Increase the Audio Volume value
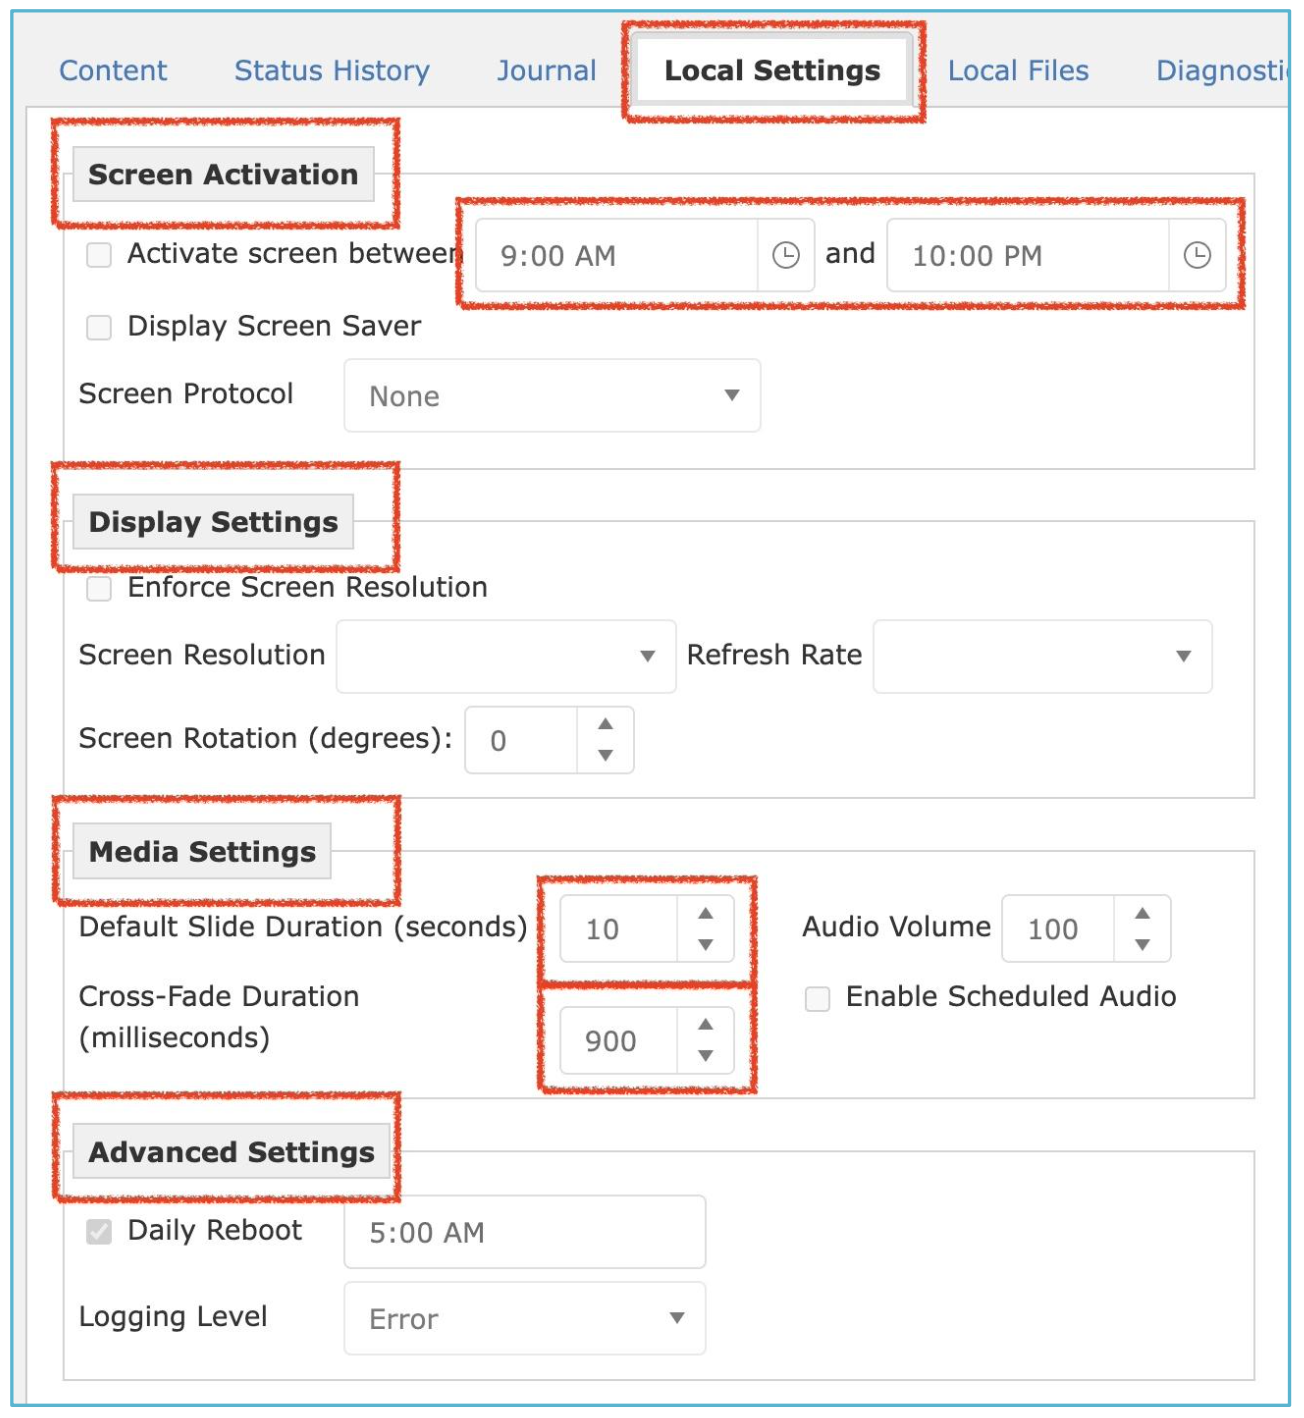The height and width of the screenshot is (1418, 1304). (1142, 913)
